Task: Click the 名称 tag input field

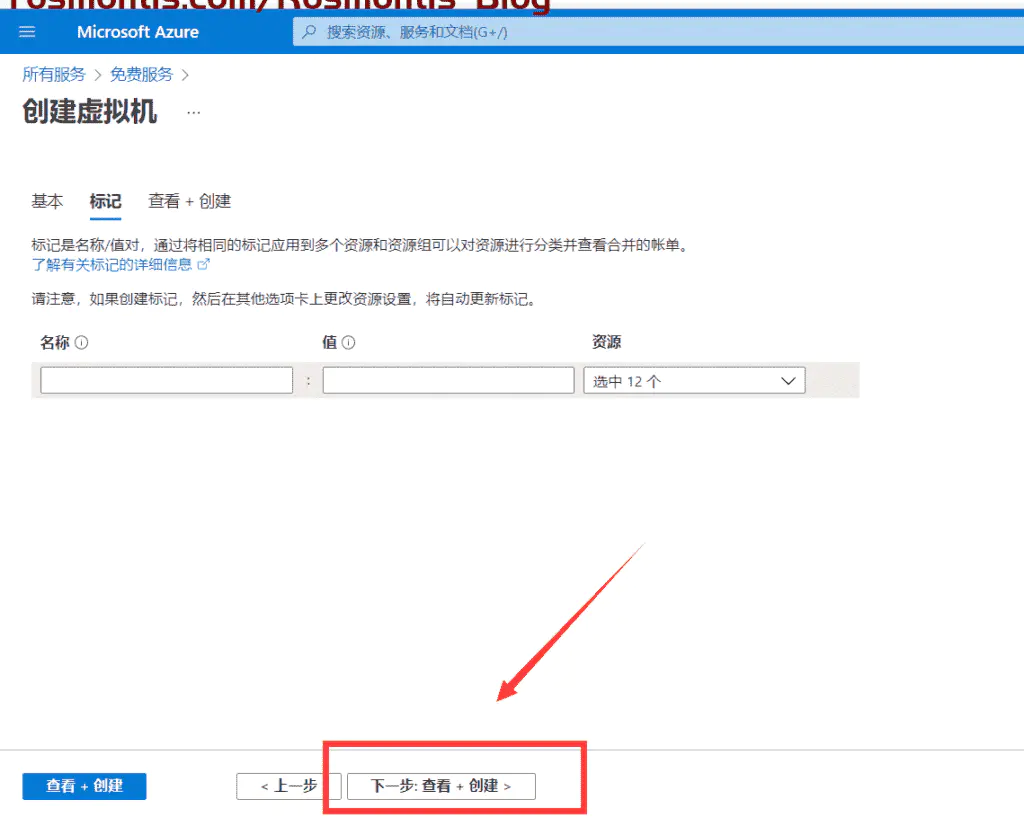Action: [167, 380]
